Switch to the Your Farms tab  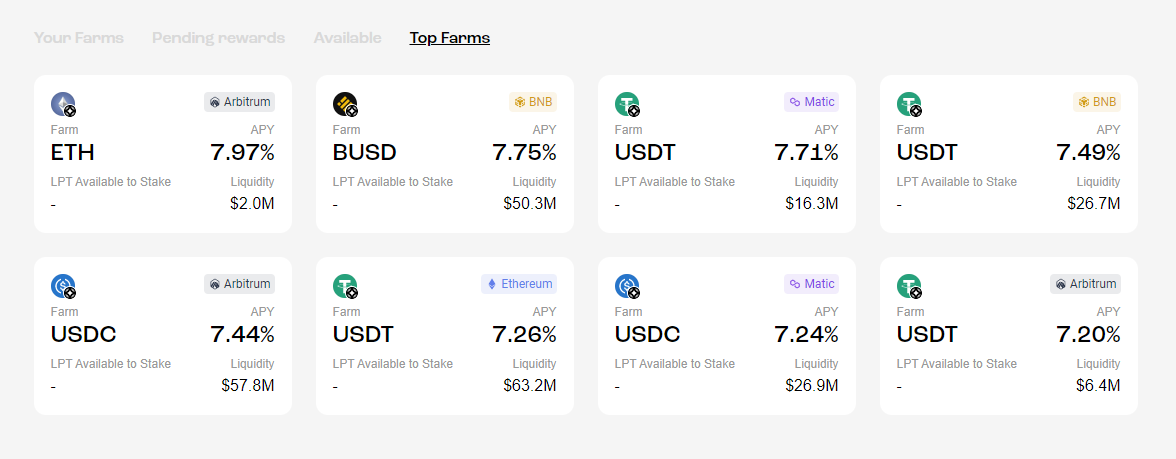click(x=79, y=38)
